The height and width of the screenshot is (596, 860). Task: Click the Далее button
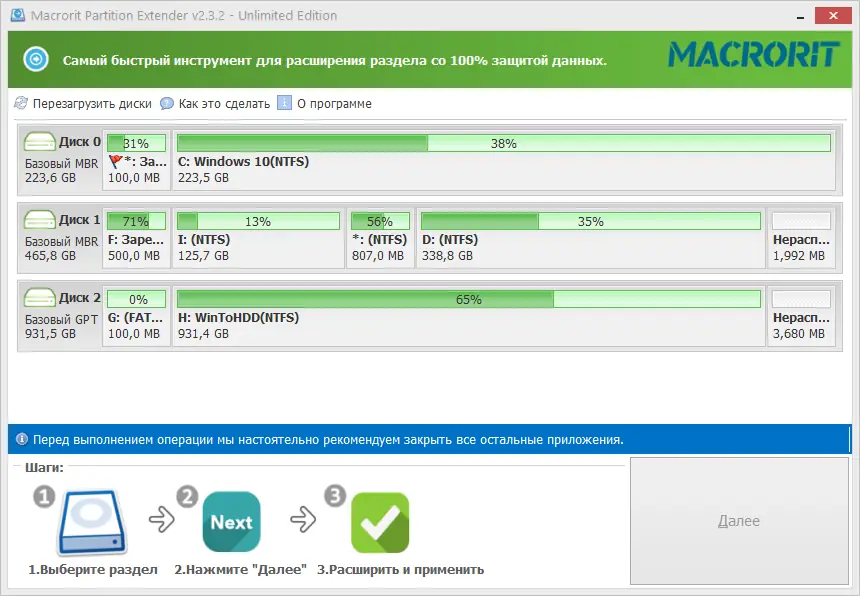[x=740, y=521]
